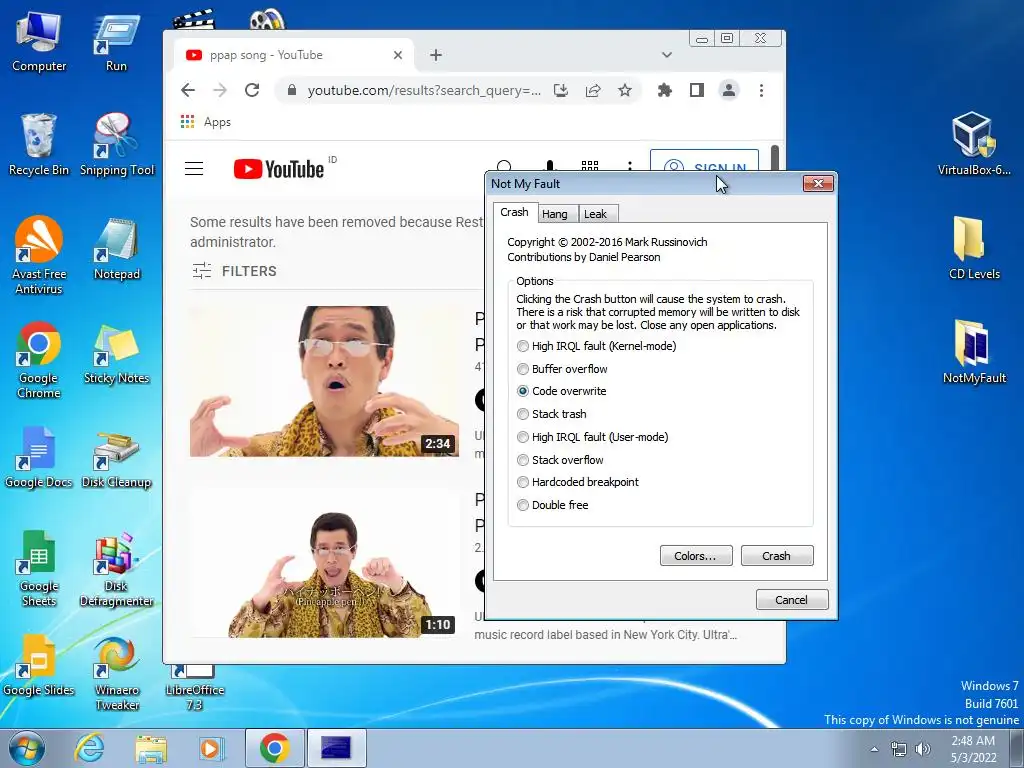Click the YouTube logo
Screen dimensions: 1024x768
click(x=279, y=169)
